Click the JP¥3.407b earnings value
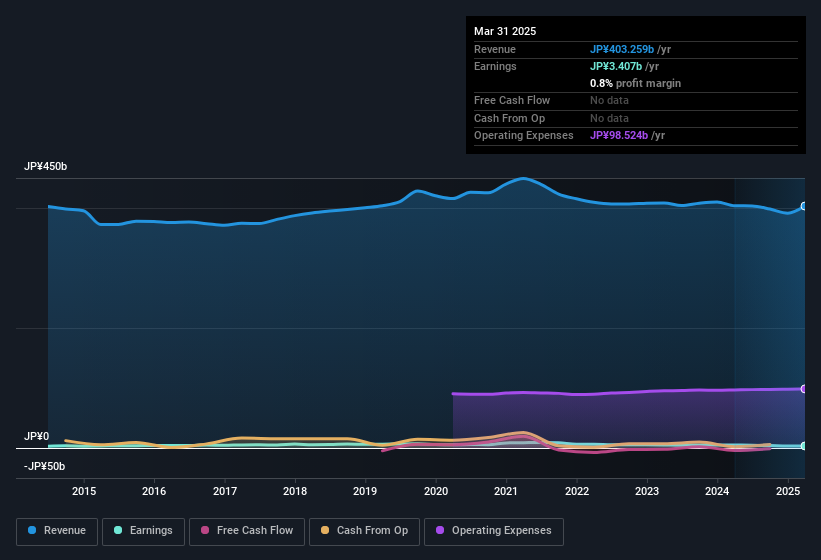 click(x=616, y=66)
